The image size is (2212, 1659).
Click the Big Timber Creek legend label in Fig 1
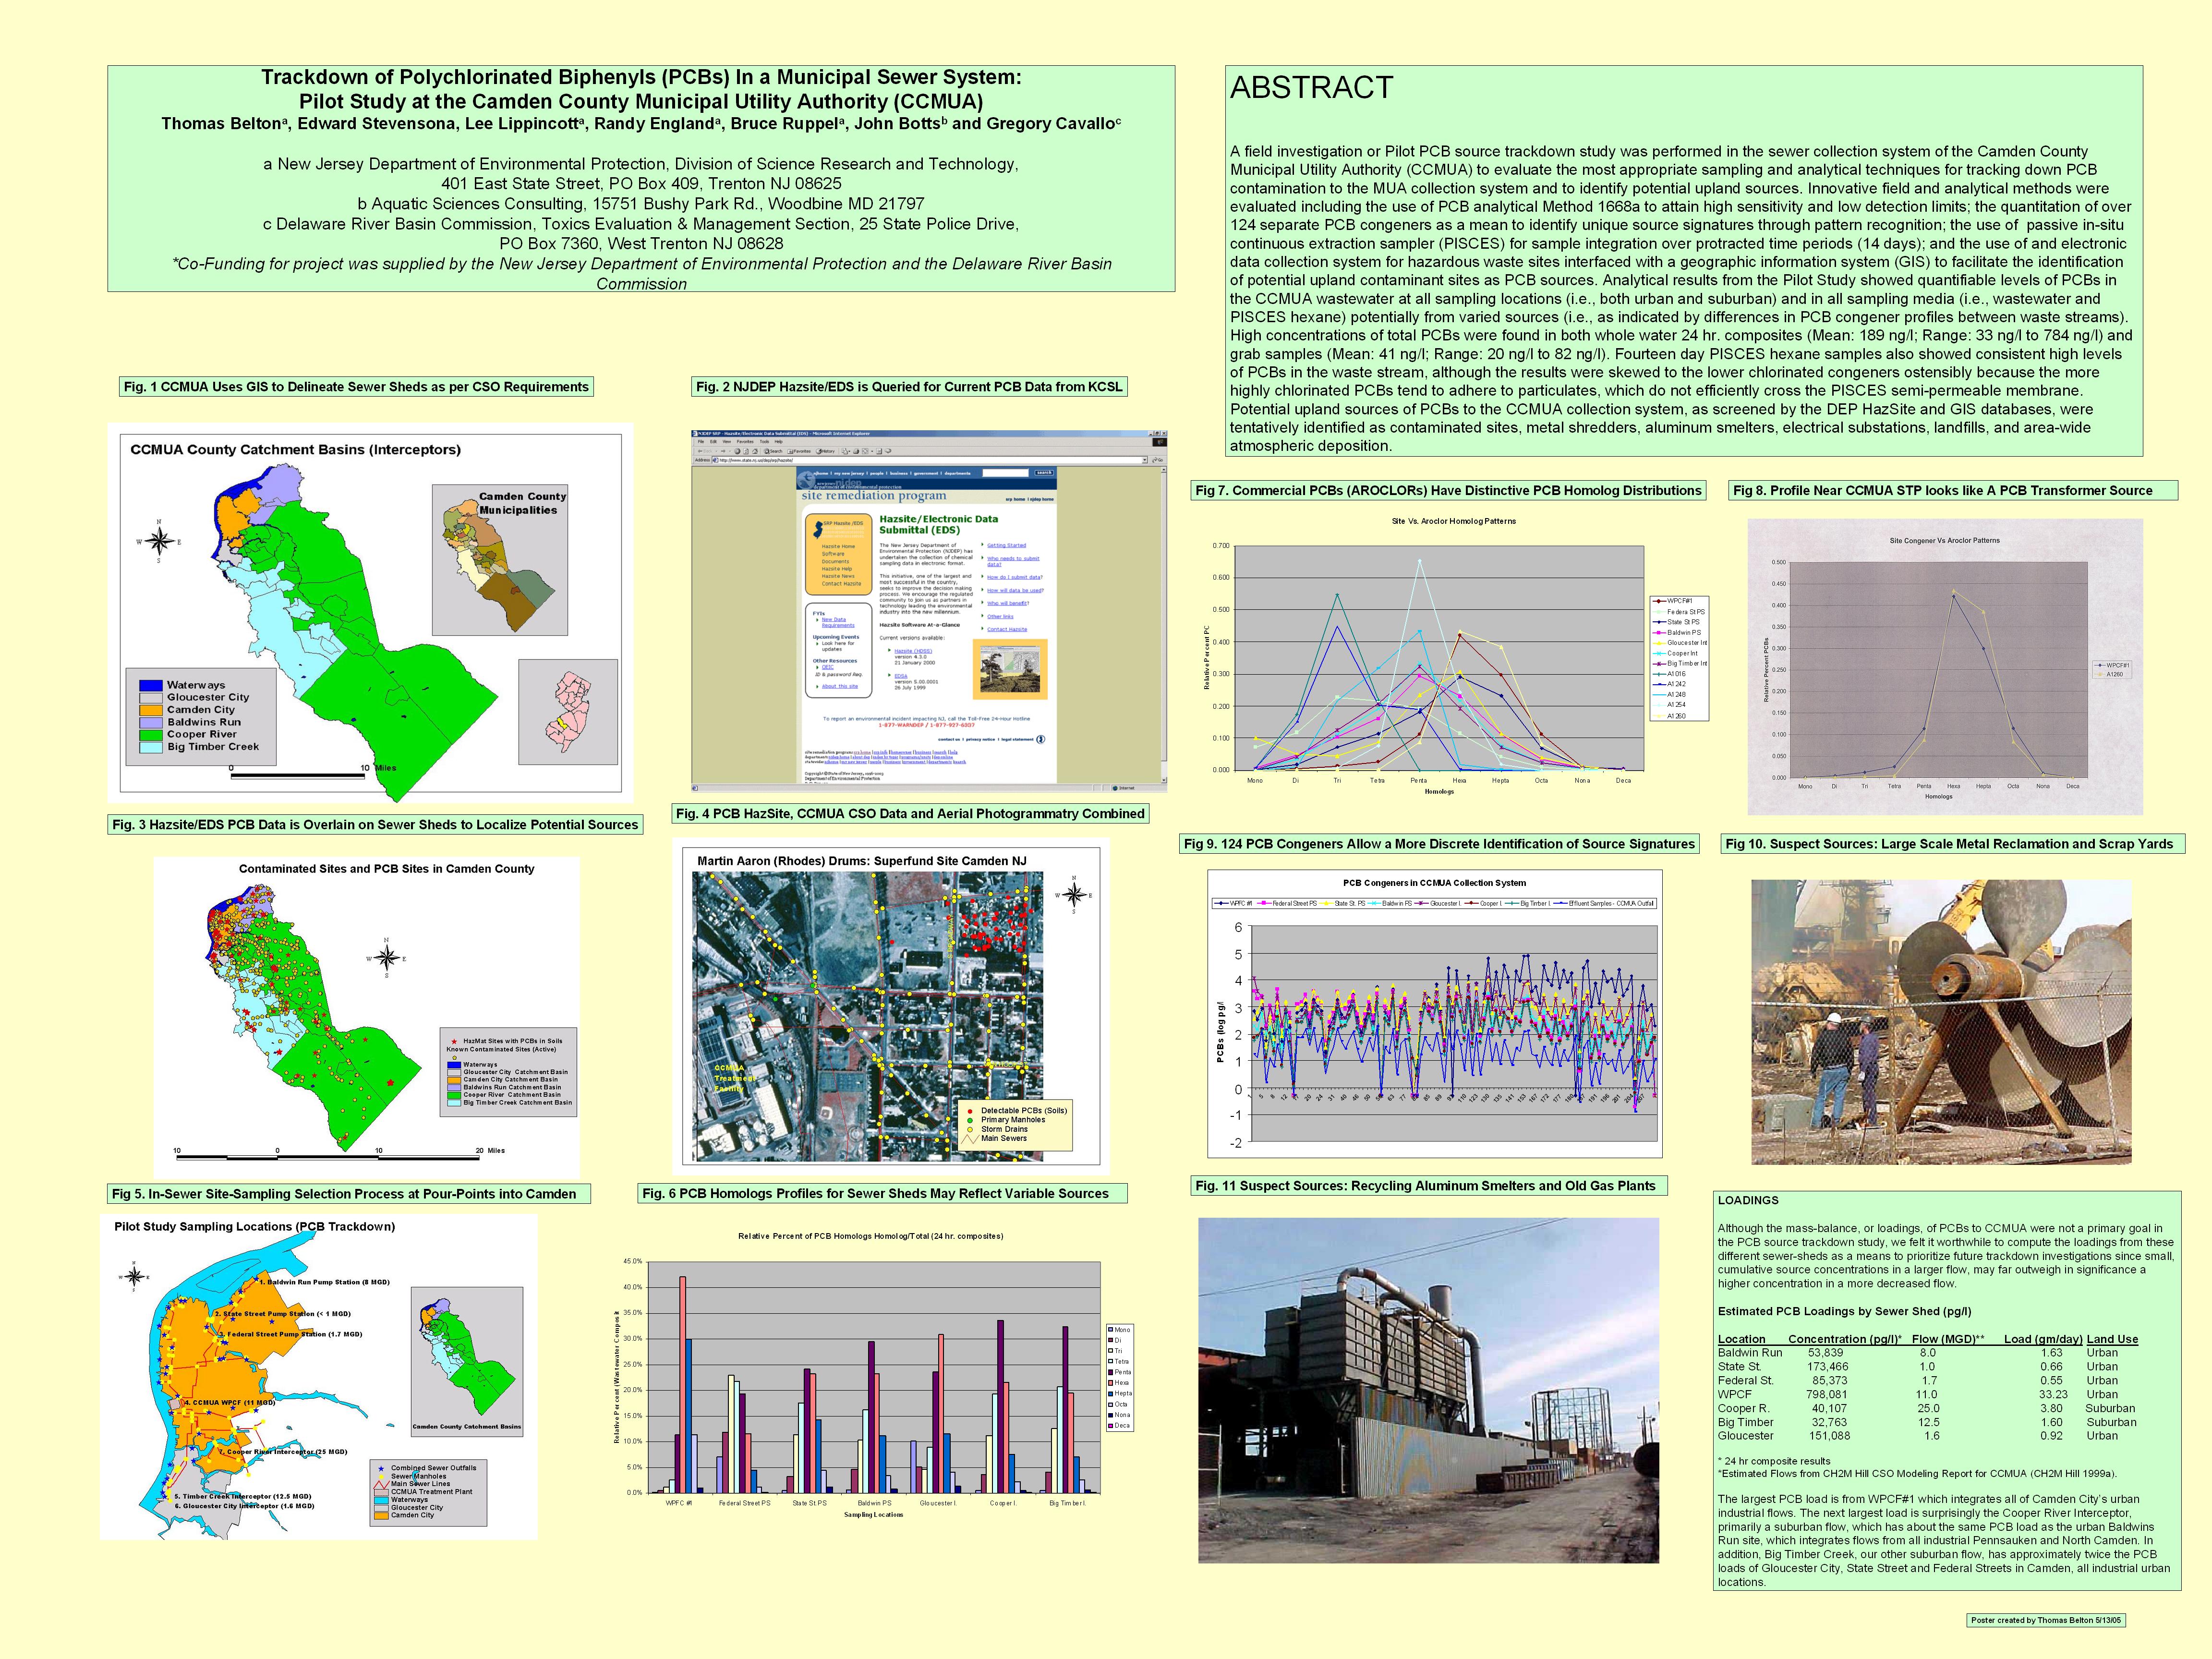click(213, 747)
